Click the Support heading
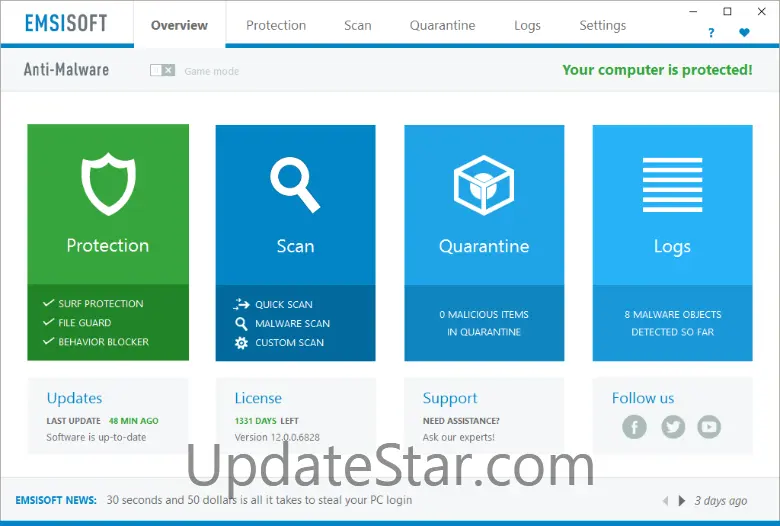The height and width of the screenshot is (526, 780). point(450,399)
